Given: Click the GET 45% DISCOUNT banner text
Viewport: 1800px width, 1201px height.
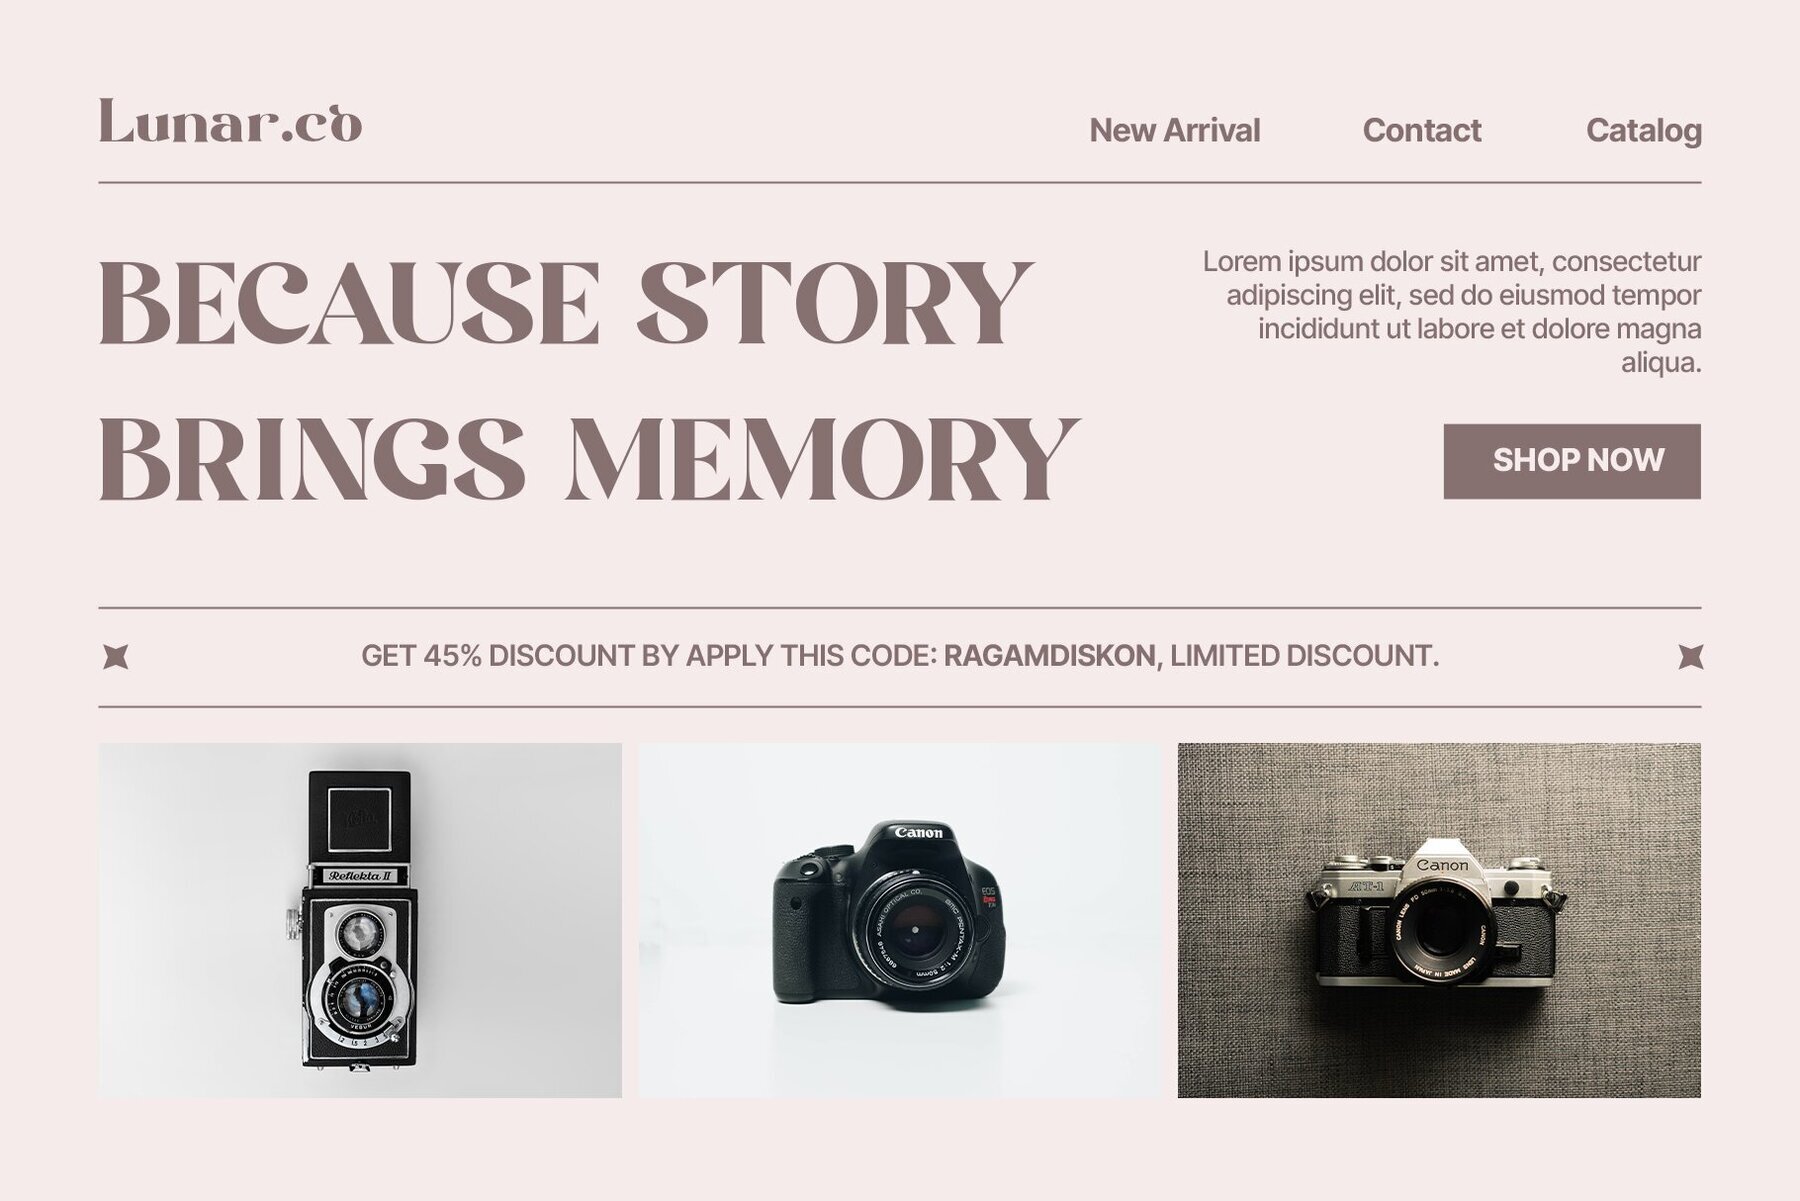Looking at the screenshot, I should point(900,656).
